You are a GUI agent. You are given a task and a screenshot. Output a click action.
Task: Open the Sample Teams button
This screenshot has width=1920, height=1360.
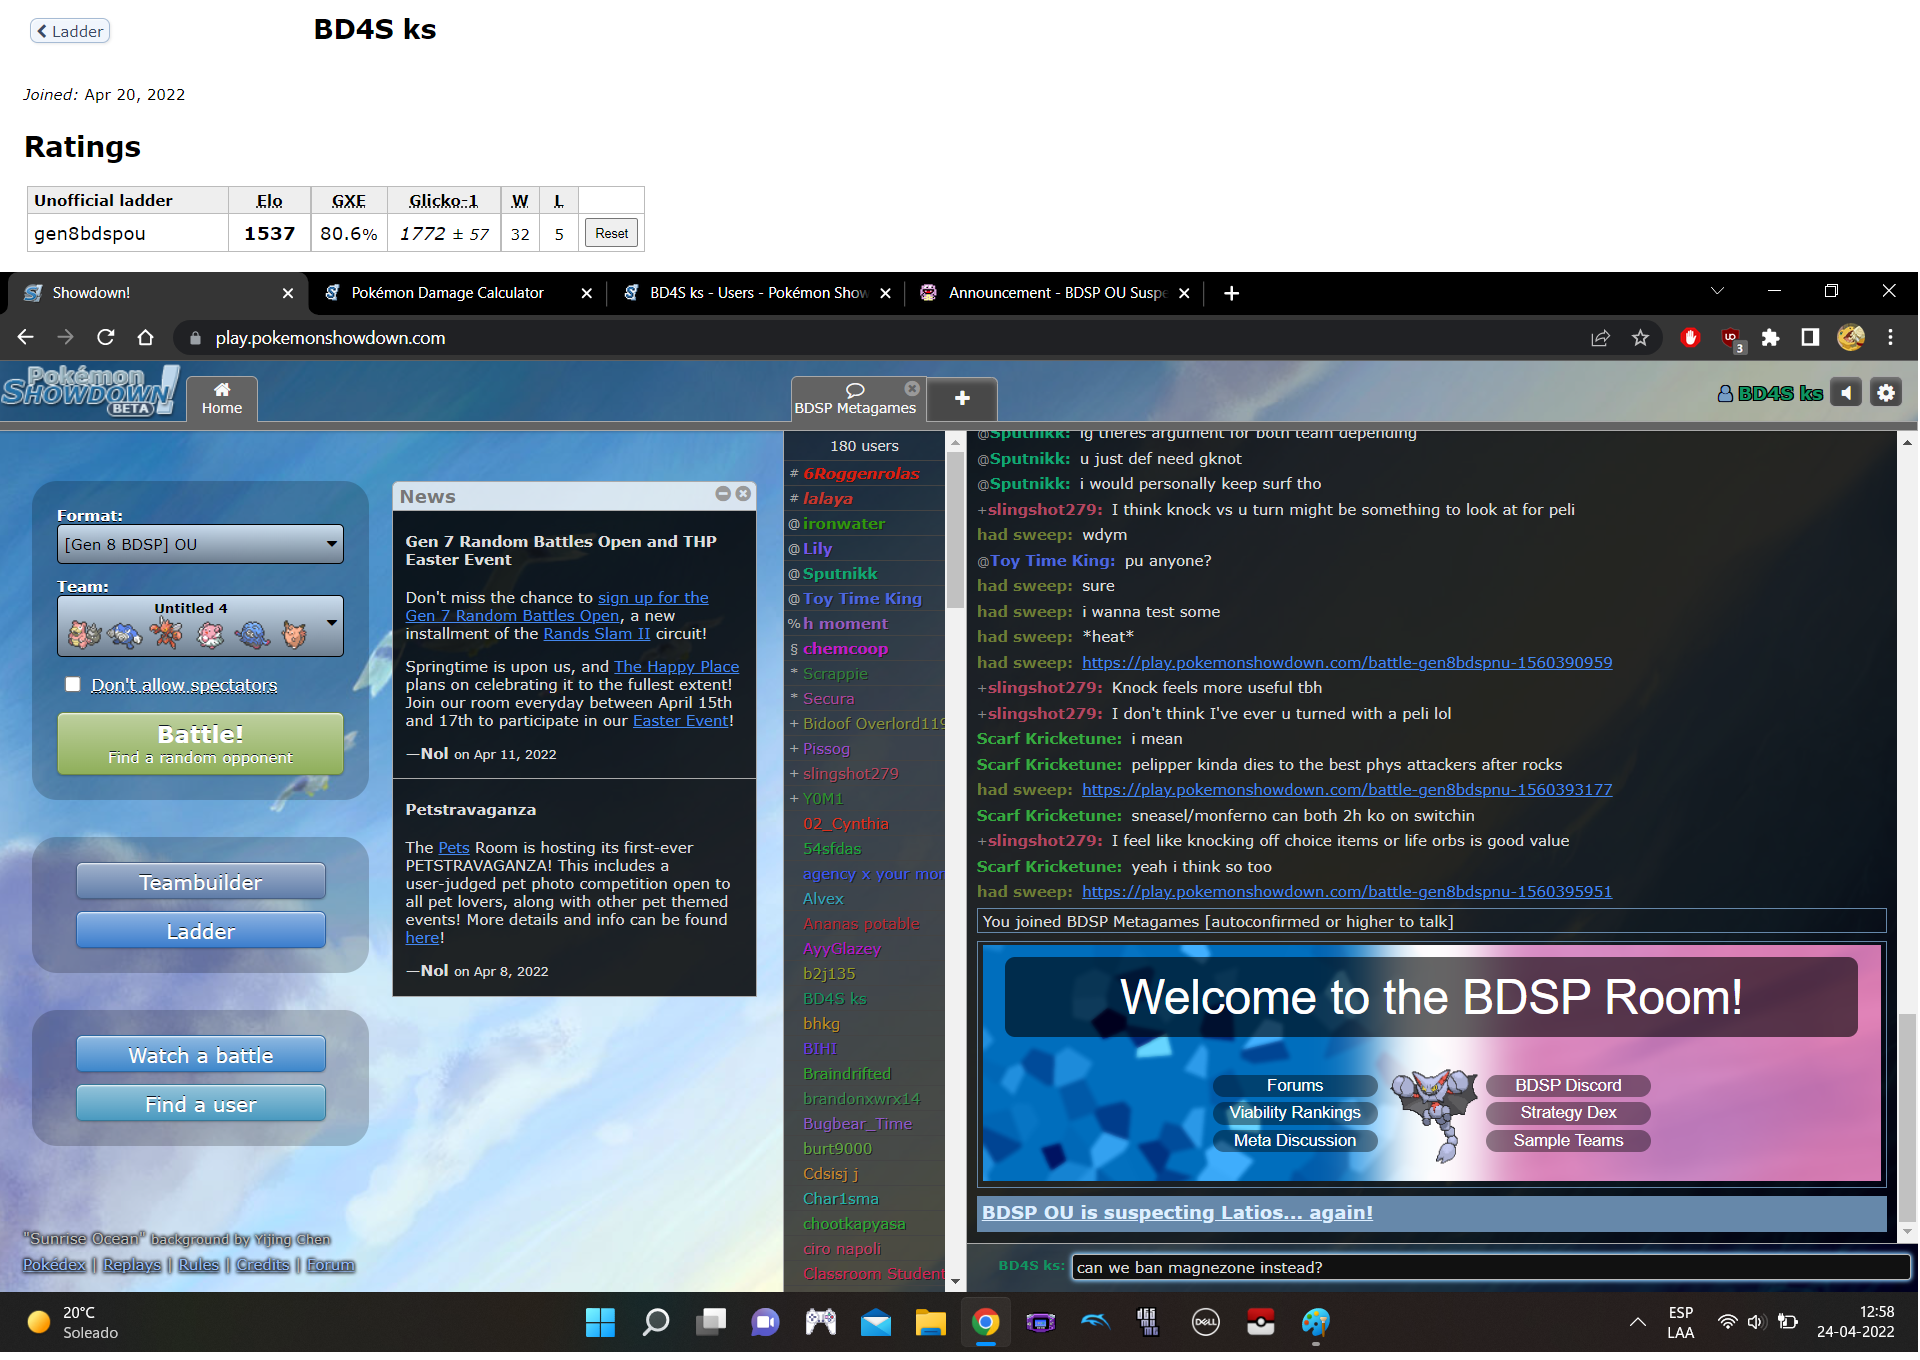click(x=1567, y=1140)
